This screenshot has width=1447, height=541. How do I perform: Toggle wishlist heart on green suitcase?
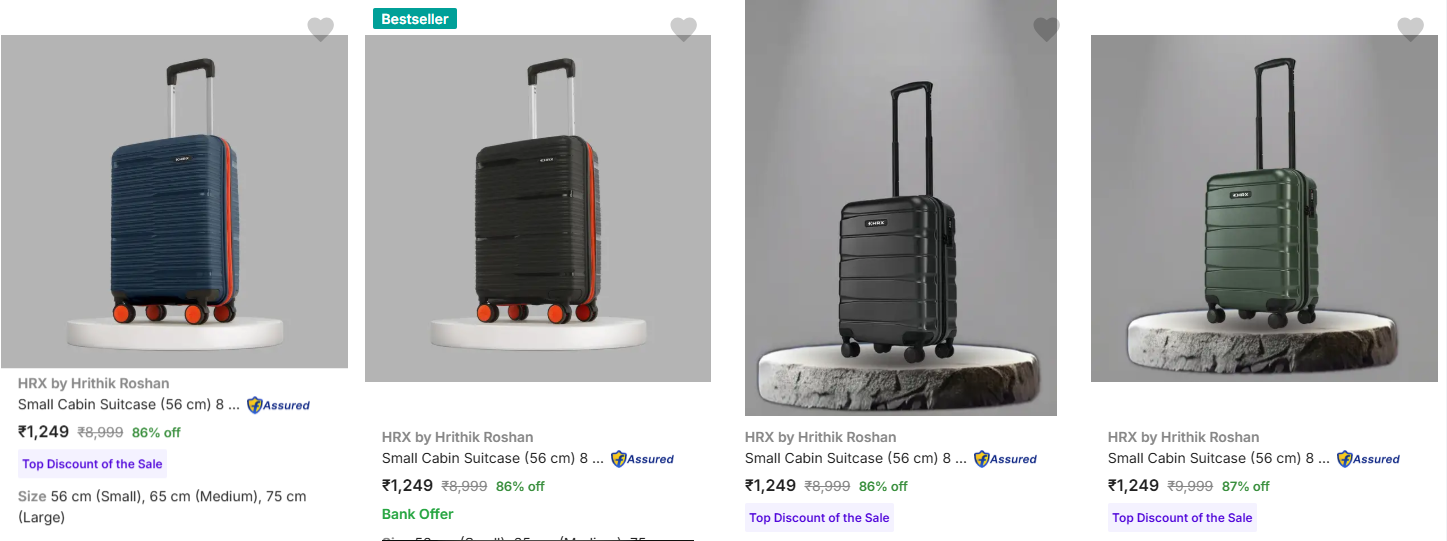click(x=1410, y=29)
